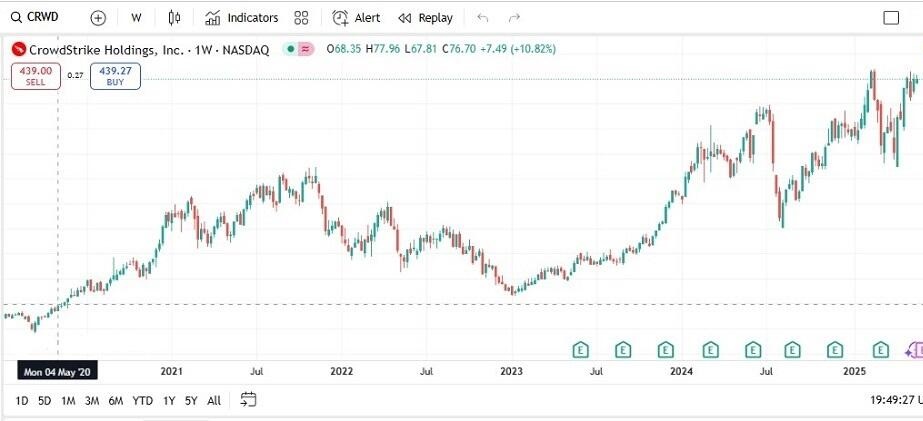Toggle the pink wavy data mode badge
The image size is (923, 421).
coord(306,49)
